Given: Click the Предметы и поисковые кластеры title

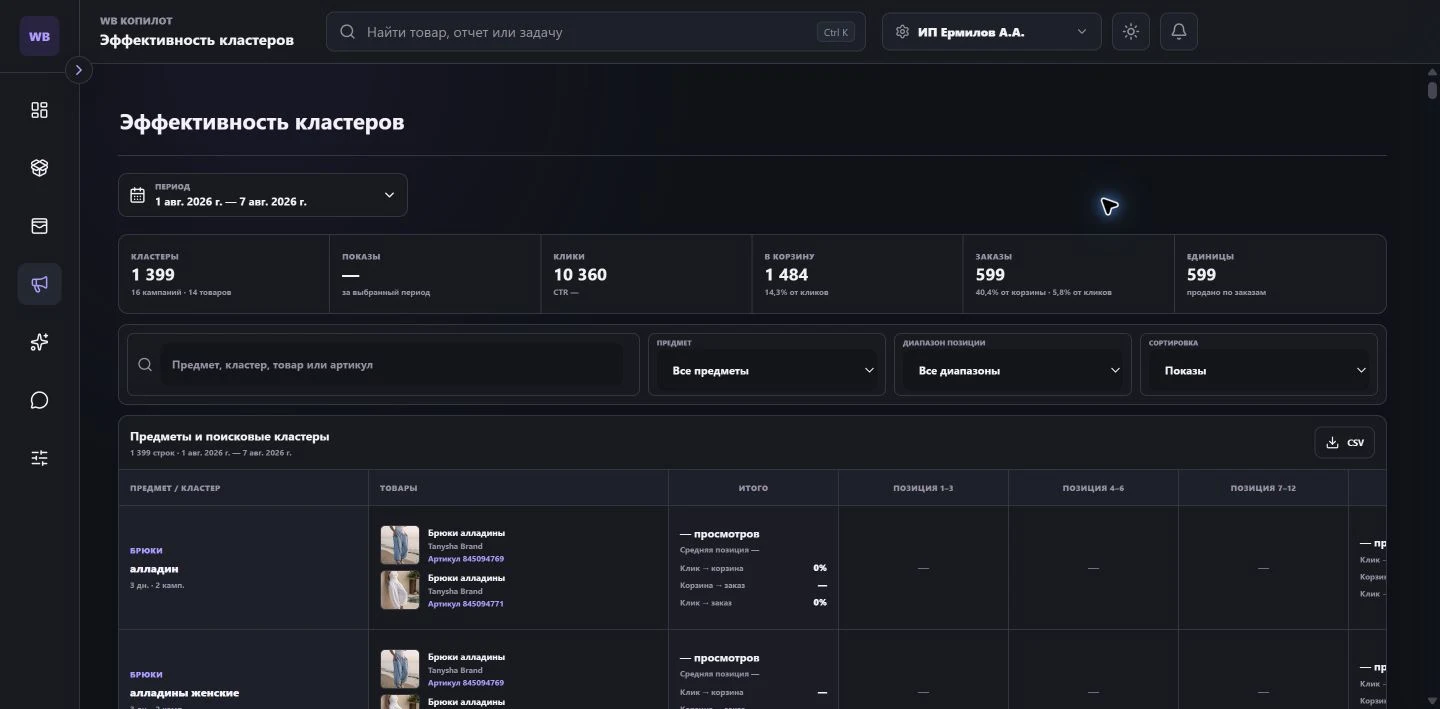Looking at the screenshot, I should [x=230, y=437].
